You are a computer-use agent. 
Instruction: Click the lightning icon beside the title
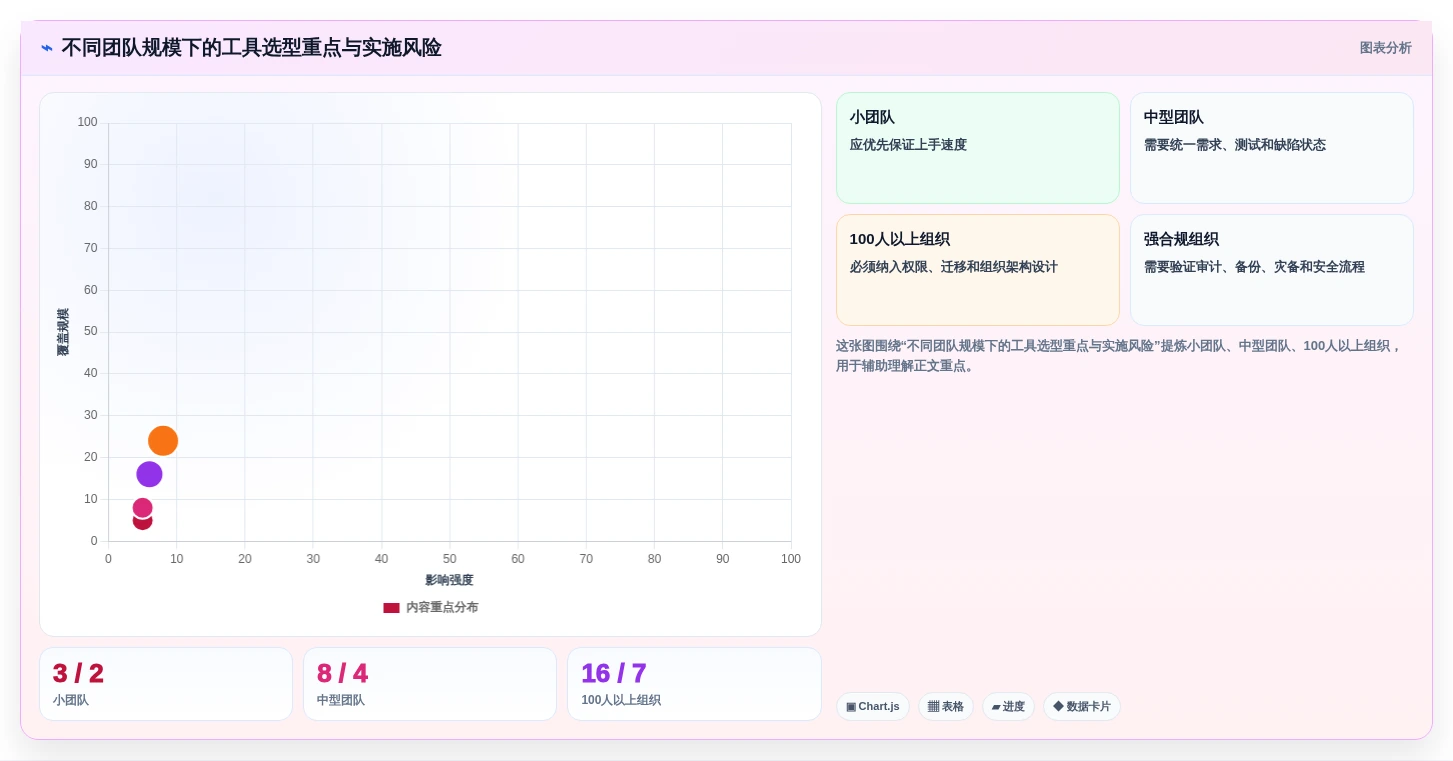pos(47,48)
